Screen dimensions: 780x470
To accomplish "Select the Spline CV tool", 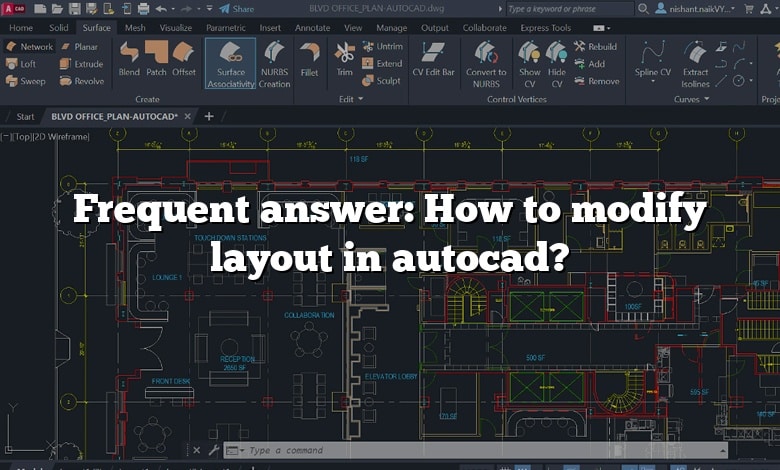I will click(x=653, y=59).
